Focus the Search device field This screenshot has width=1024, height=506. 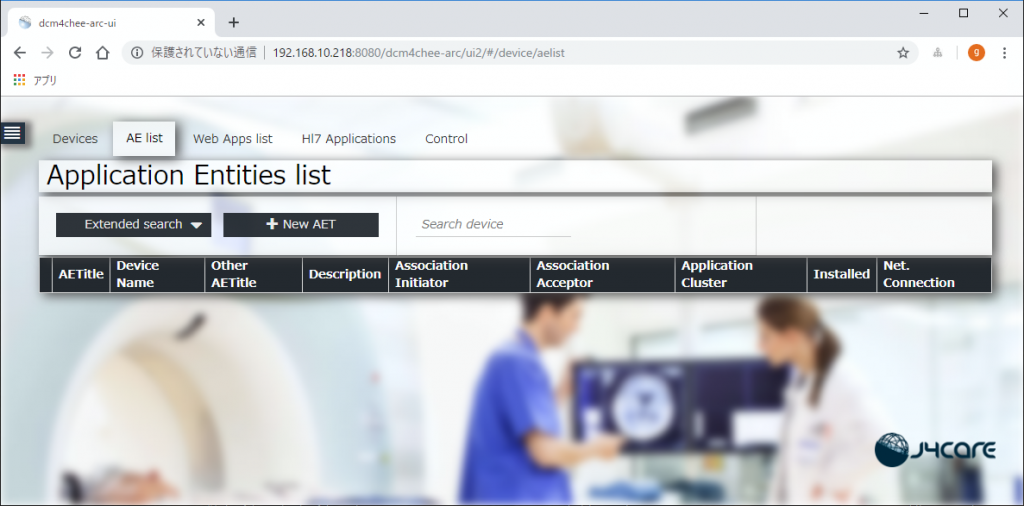(x=493, y=225)
